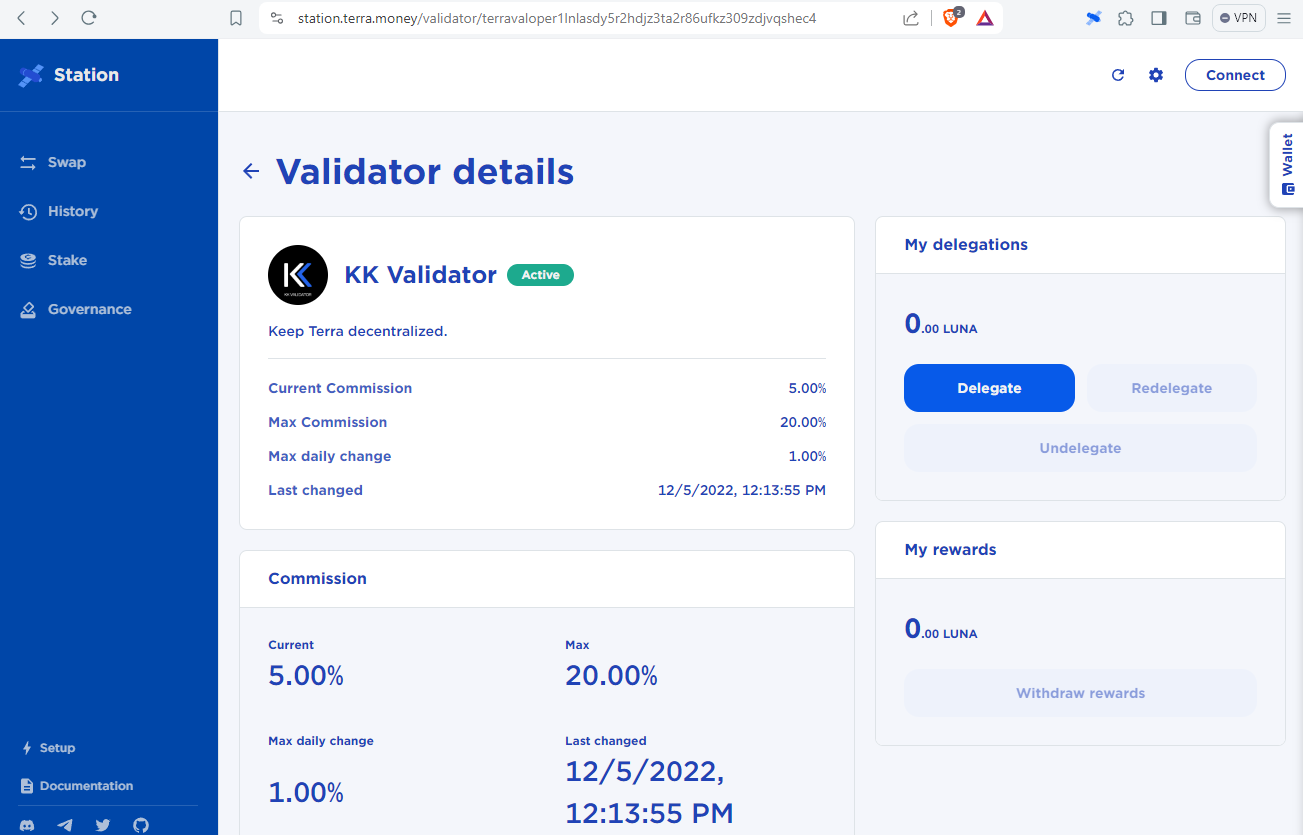Open the GitHub icon in sidebar

click(x=141, y=825)
